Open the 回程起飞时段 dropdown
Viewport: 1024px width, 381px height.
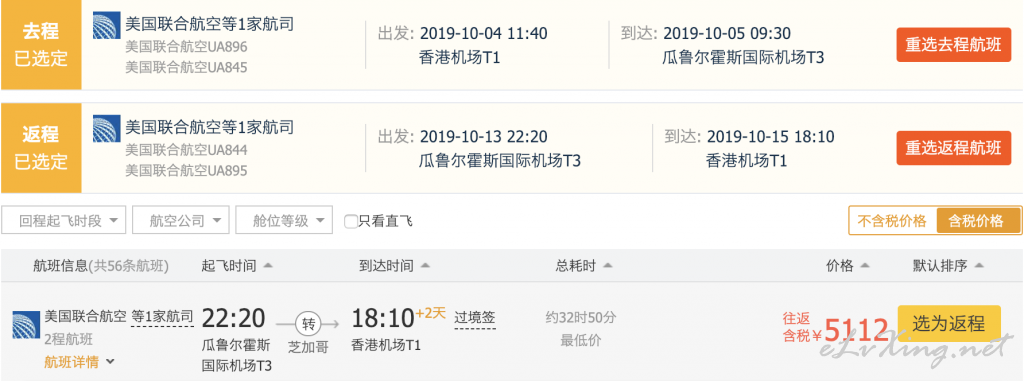[x=63, y=220]
